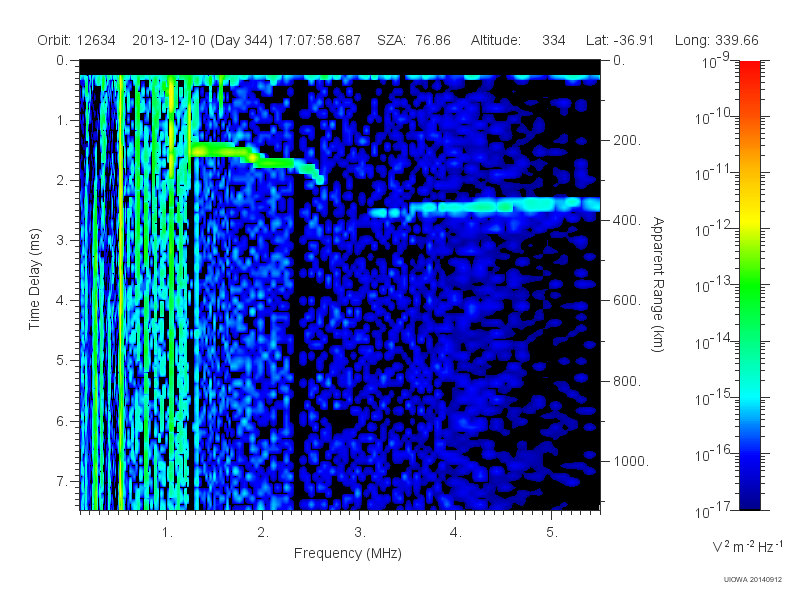Click the 10⁻¹¹ color bar tick label

point(714,173)
